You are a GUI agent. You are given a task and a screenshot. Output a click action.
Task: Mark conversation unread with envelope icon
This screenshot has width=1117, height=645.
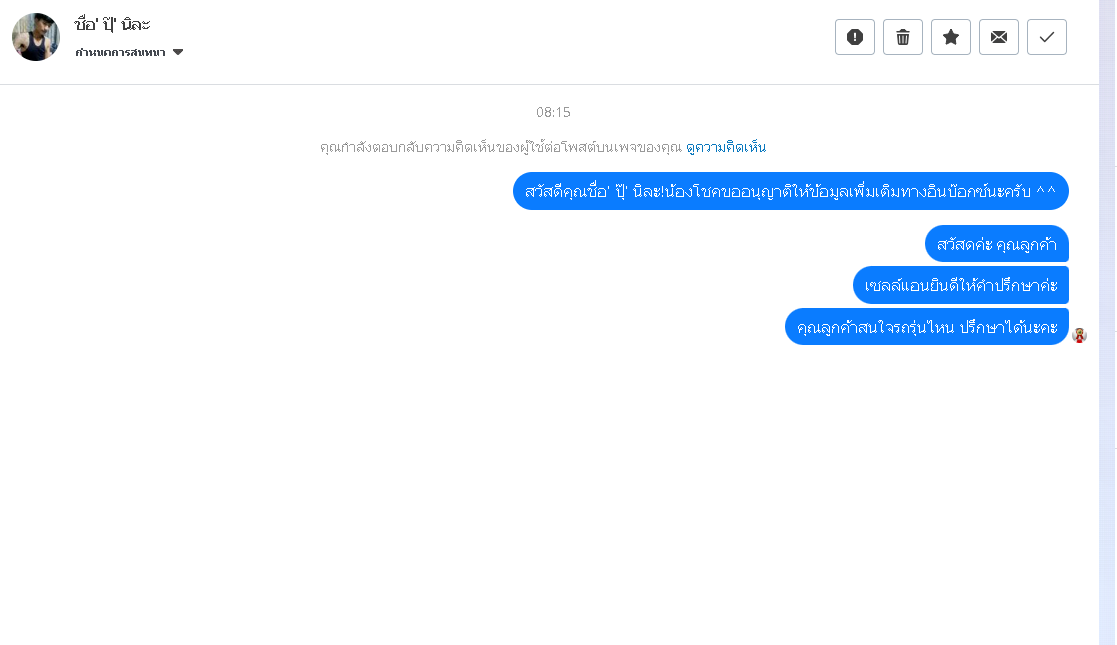(x=999, y=37)
